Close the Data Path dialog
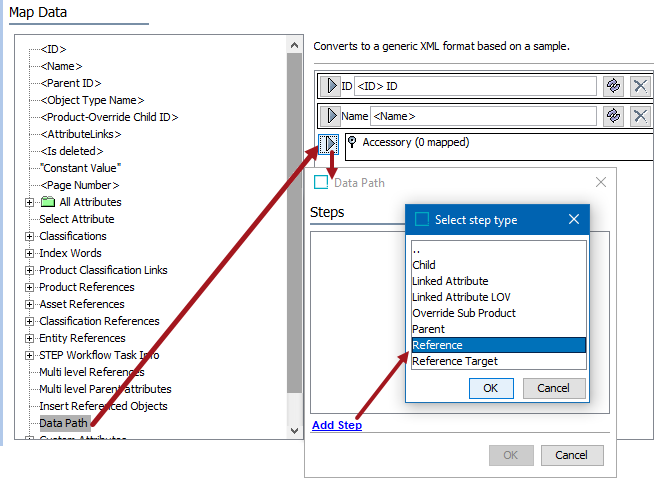Viewport: 656px width, 478px height. pyautogui.click(x=601, y=182)
